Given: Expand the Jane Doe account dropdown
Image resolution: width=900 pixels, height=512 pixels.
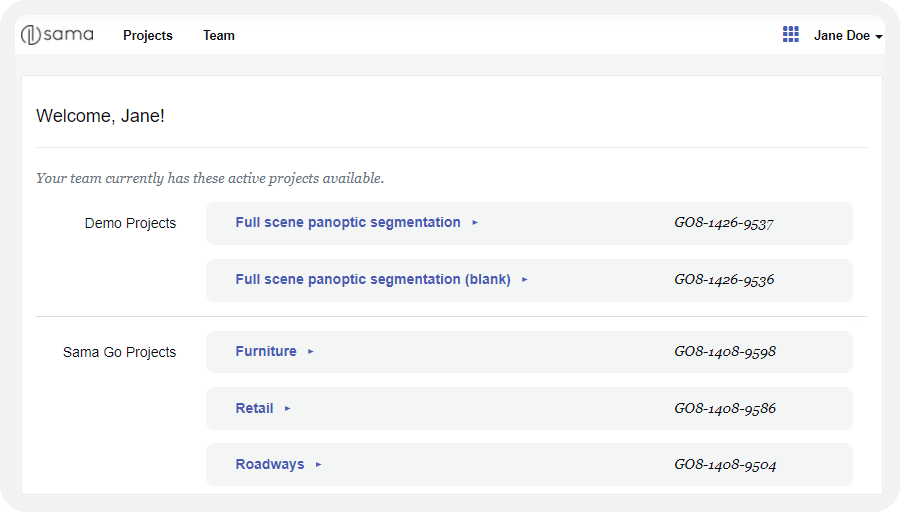Looking at the screenshot, I should 848,36.
